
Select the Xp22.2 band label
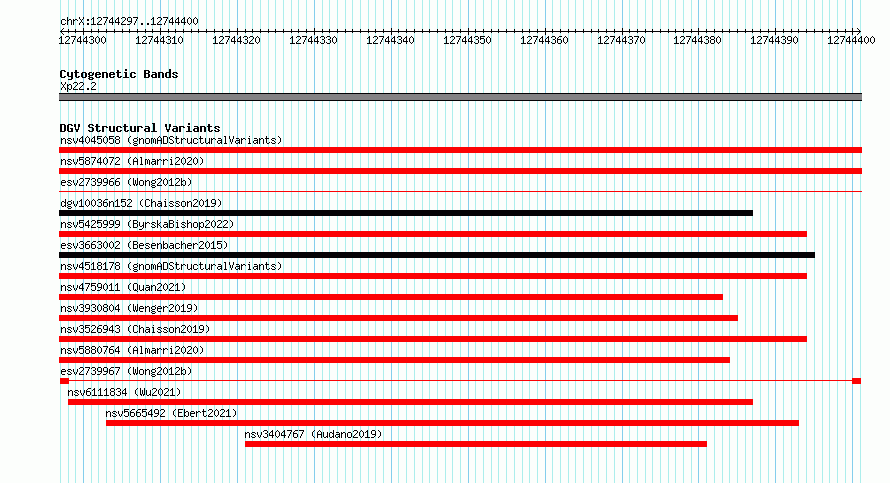click(78, 87)
